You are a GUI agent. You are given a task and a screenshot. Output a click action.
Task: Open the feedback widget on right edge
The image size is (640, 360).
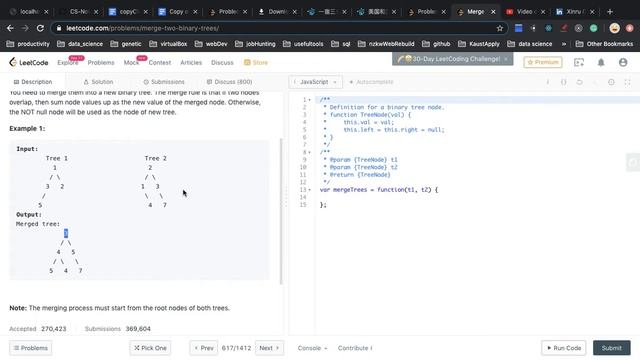633,162
